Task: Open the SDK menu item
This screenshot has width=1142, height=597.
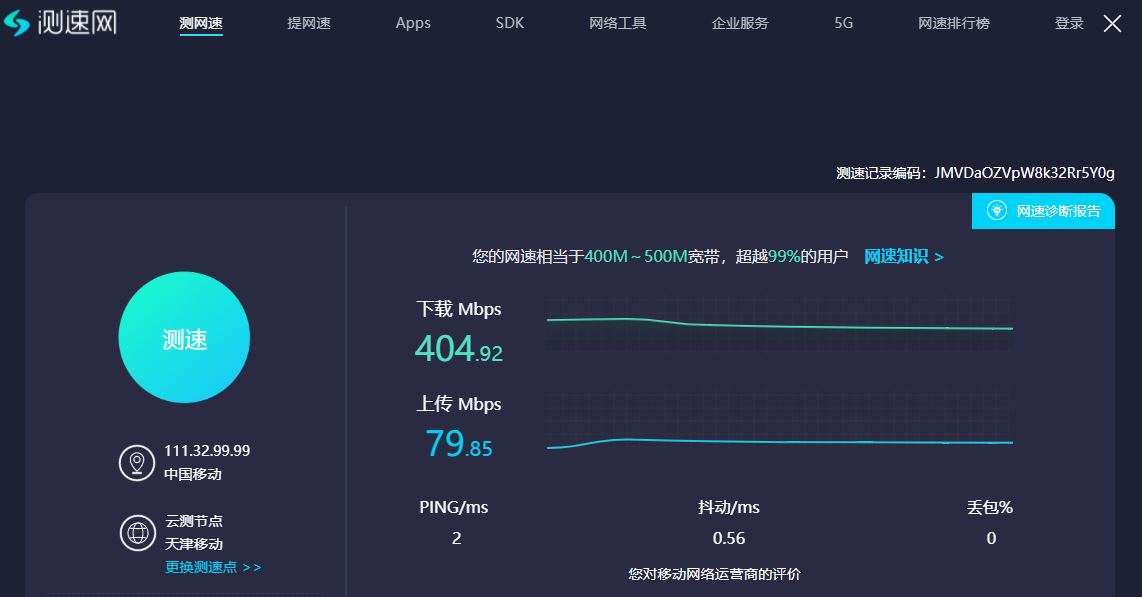Action: [x=510, y=23]
